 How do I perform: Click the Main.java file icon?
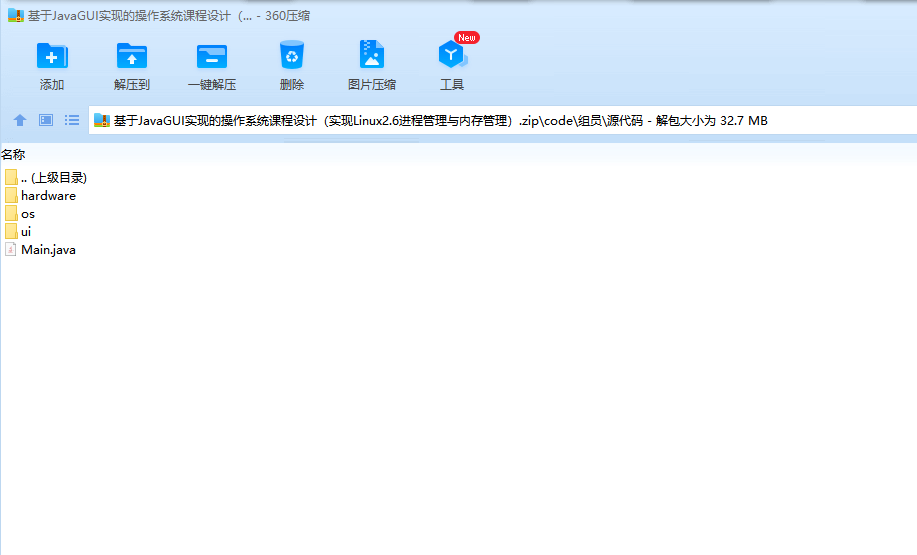coord(11,250)
